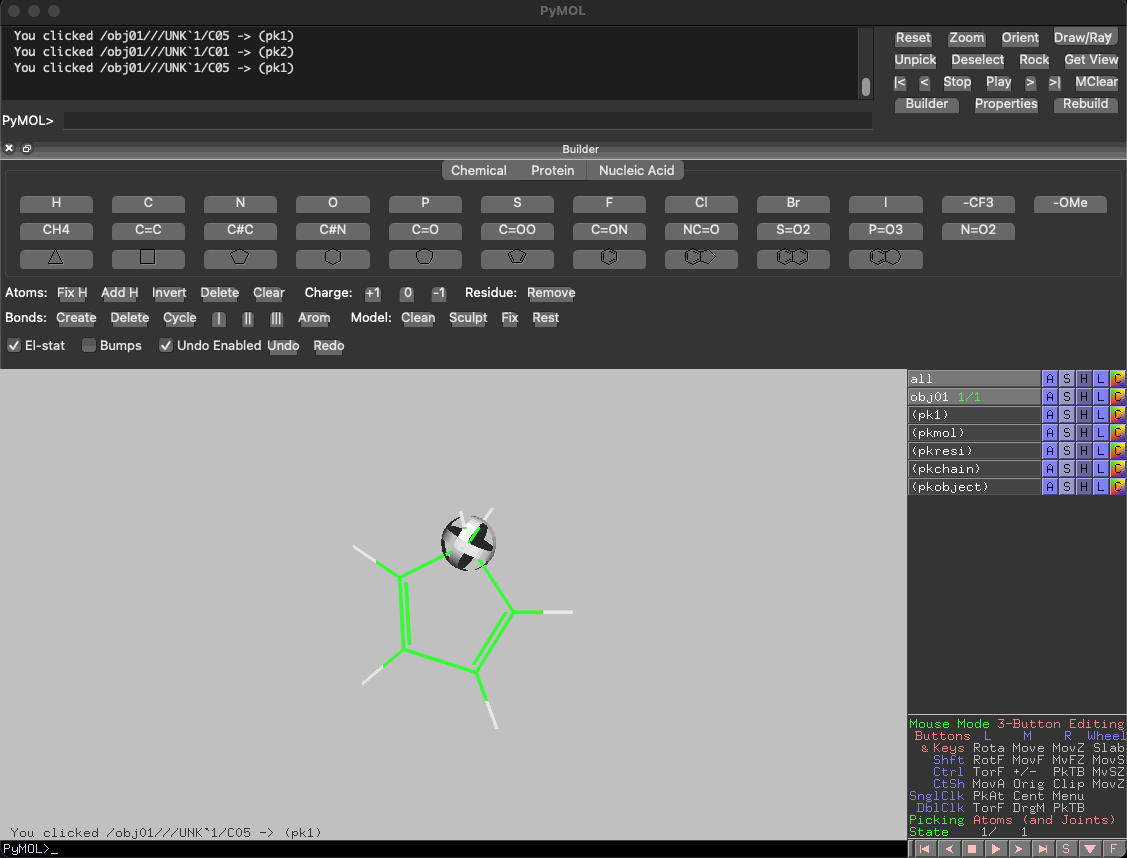Add the aromatic five-membered ring in the sixth ring button
1127x858 pixels.
coord(517,257)
